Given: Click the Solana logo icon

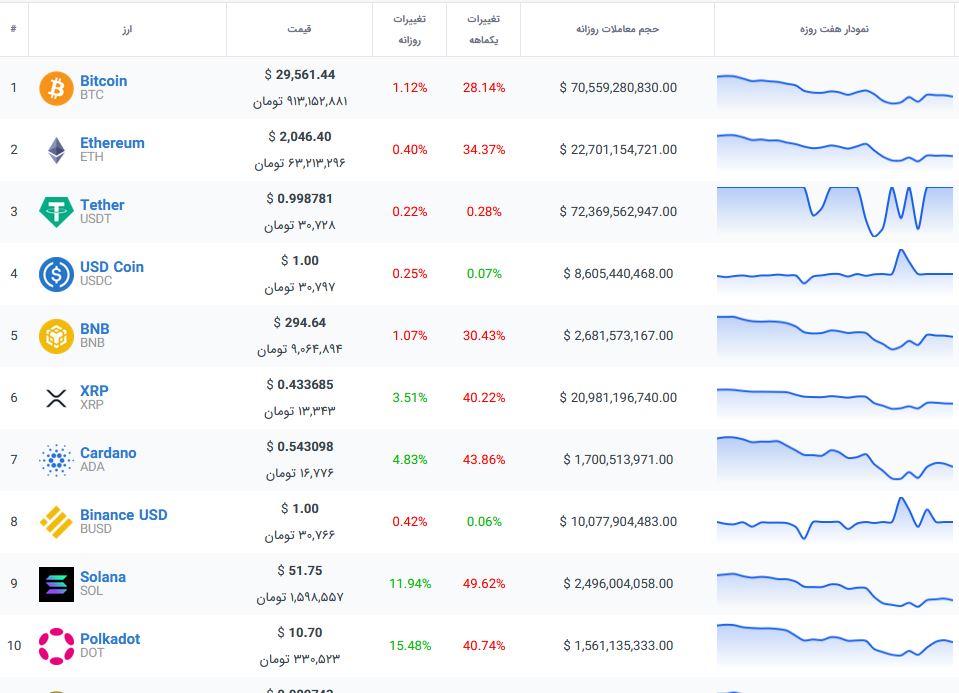Looking at the screenshot, I should pos(56,584).
